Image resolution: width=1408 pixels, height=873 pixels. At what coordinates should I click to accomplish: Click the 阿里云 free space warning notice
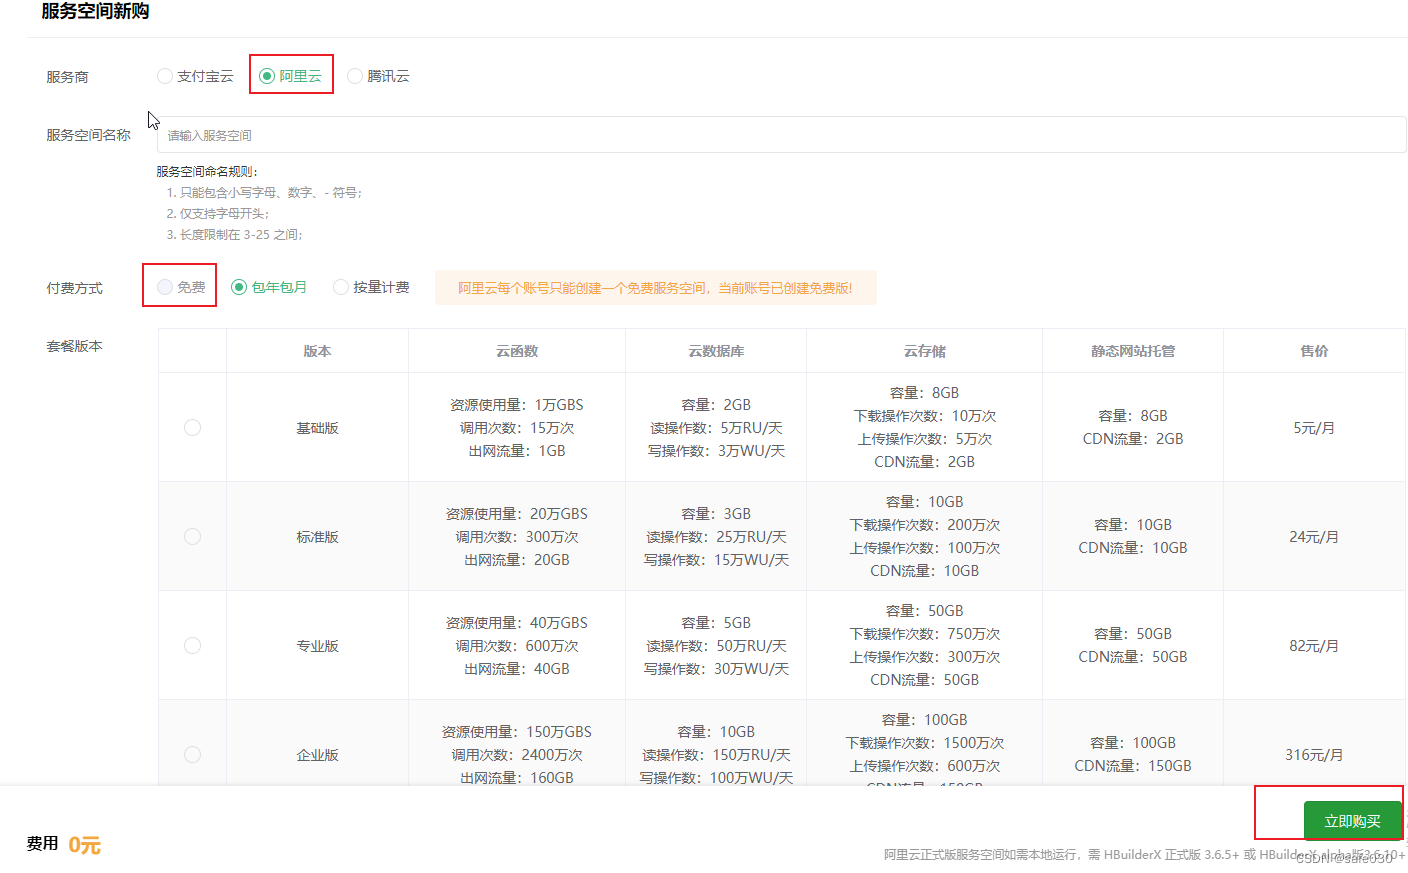(656, 288)
